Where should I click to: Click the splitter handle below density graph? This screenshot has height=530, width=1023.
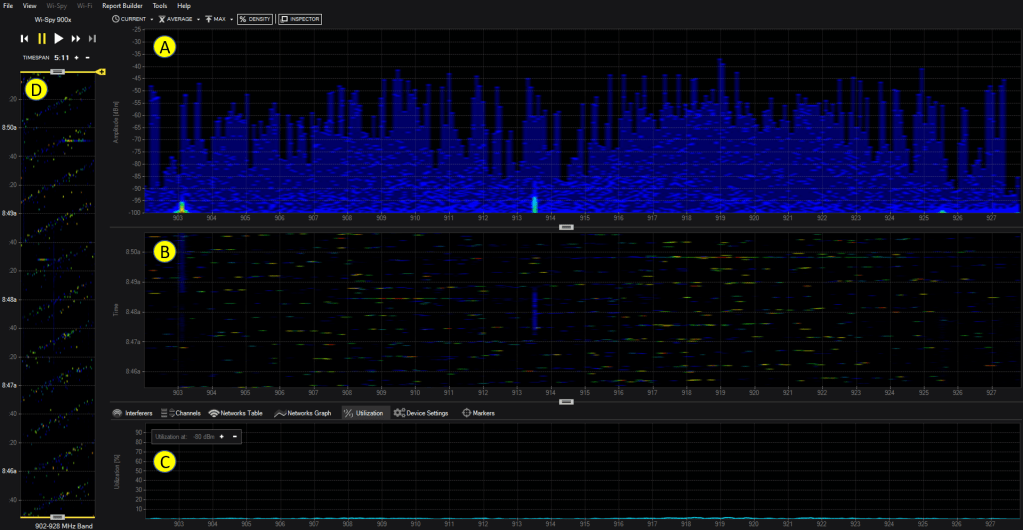coord(566,227)
